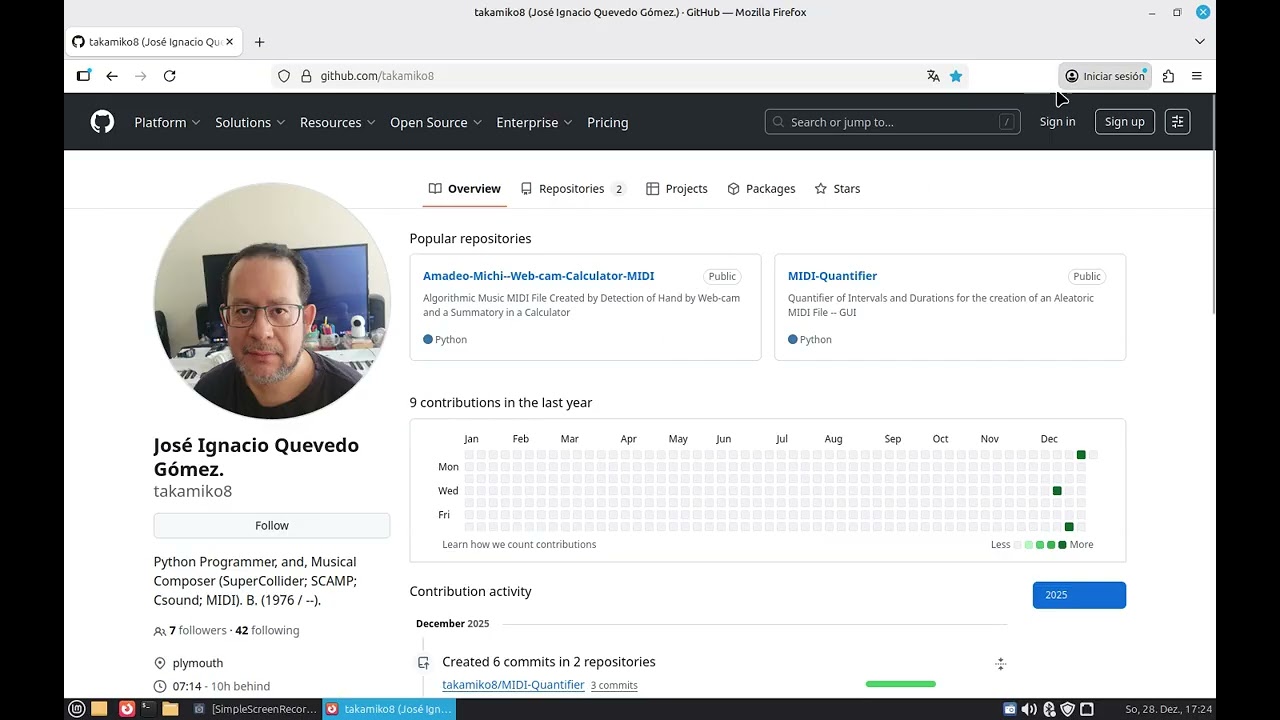Screen dimensions: 1280x720
Task: Click the takamiko8 Firefox taskbar window button
Action: pyautogui.click(x=389, y=709)
